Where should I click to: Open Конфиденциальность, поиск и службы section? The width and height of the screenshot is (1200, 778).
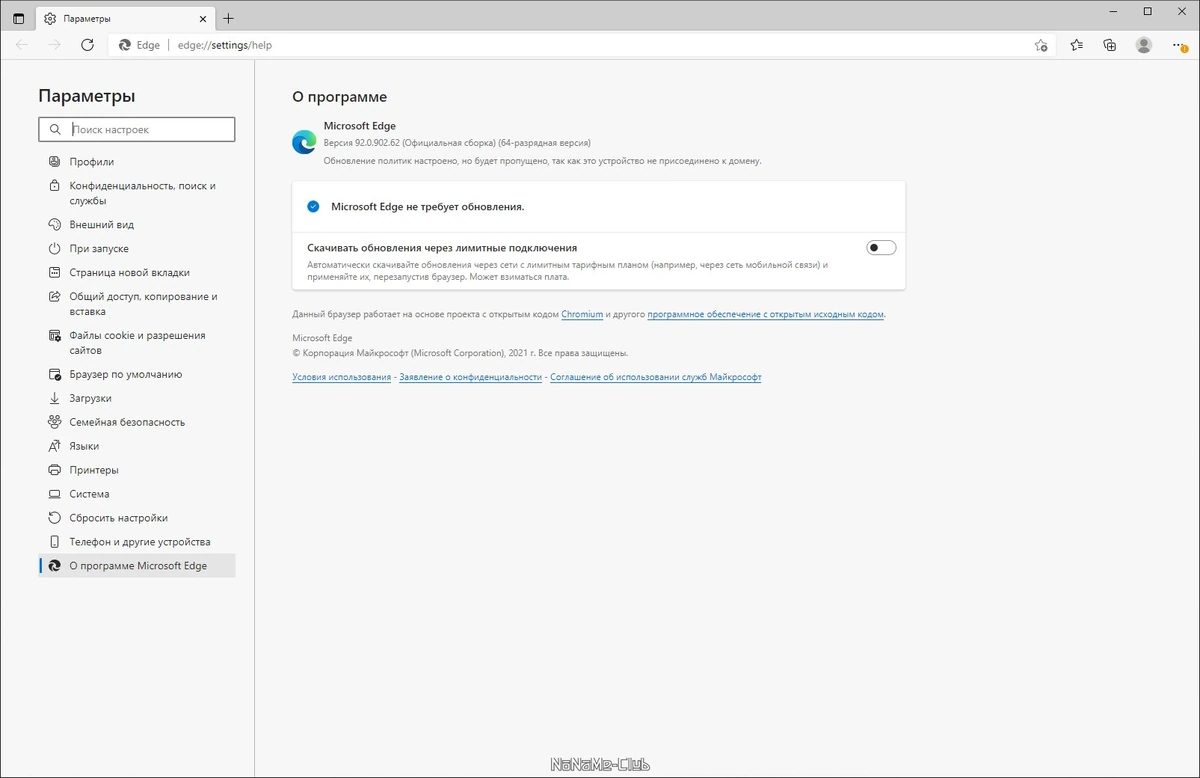137,193
